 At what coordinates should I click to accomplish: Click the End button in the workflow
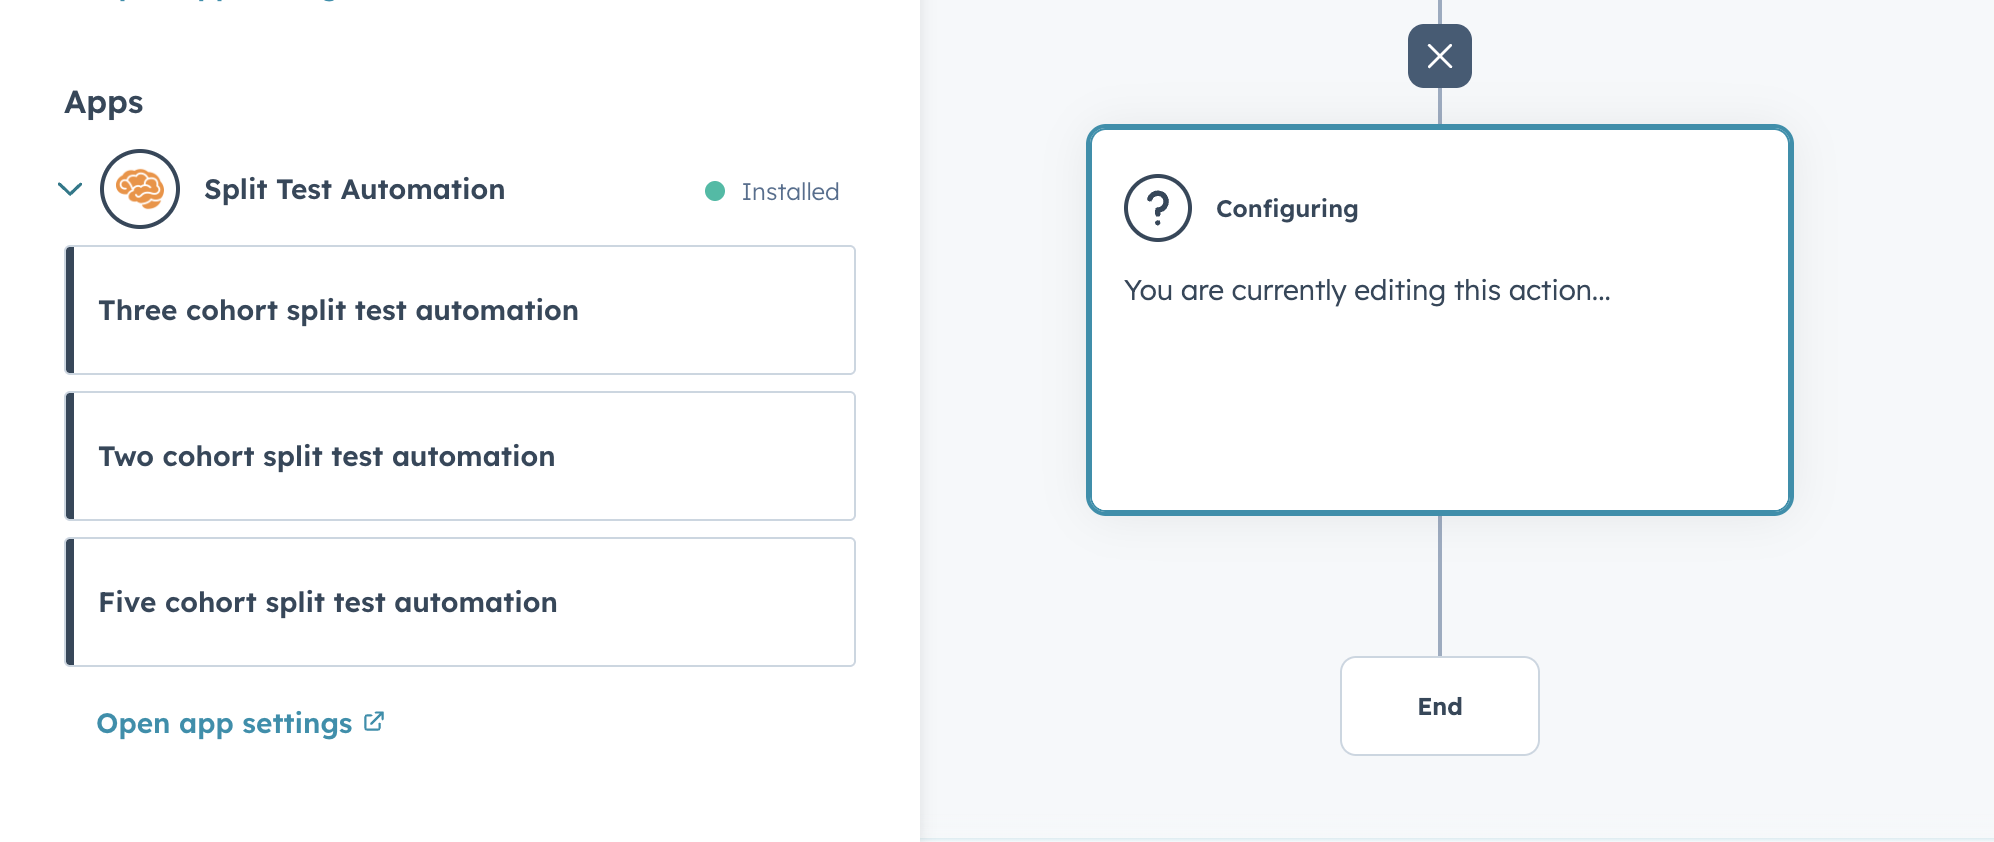[1439, 706]
